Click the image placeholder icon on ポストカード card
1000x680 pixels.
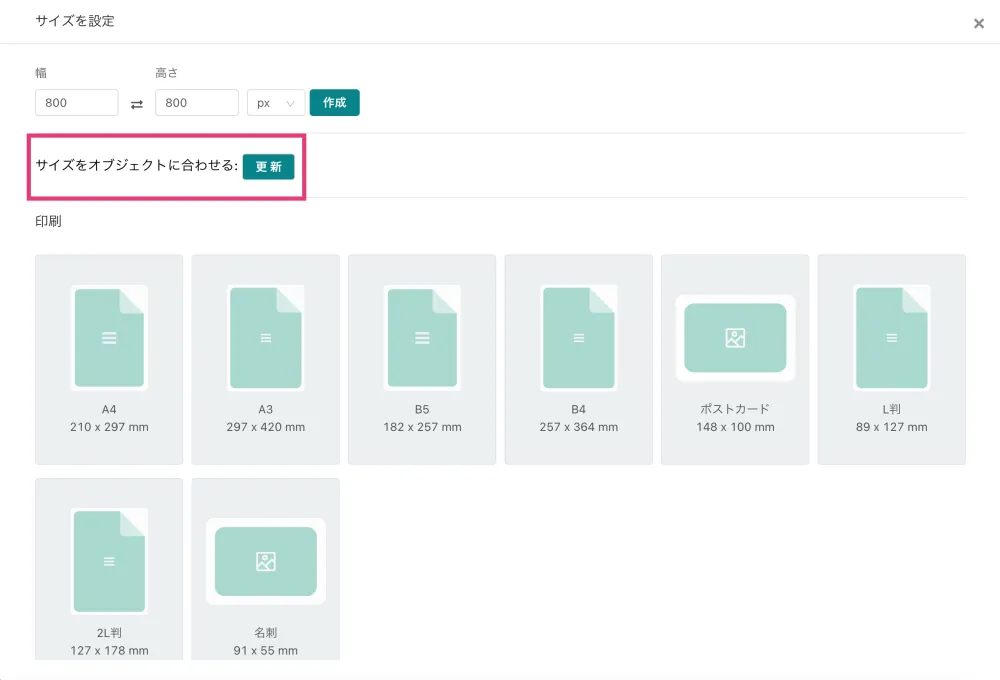(735, 338)
